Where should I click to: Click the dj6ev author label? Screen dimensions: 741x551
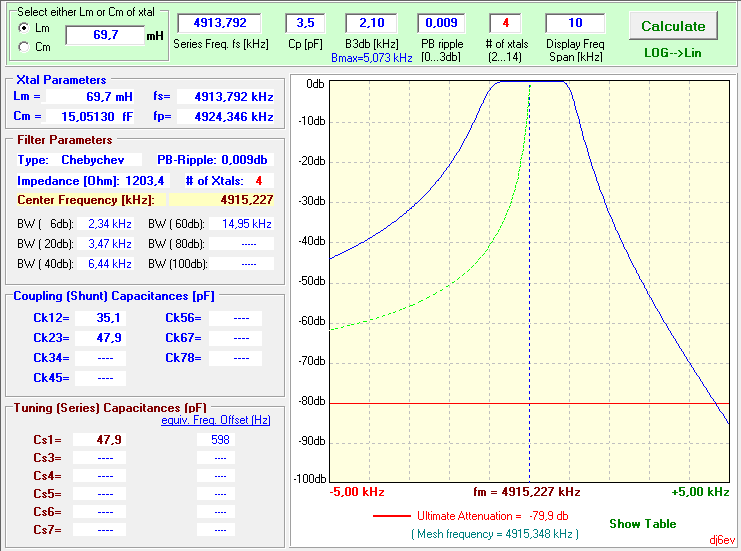(x=721, y=540)
